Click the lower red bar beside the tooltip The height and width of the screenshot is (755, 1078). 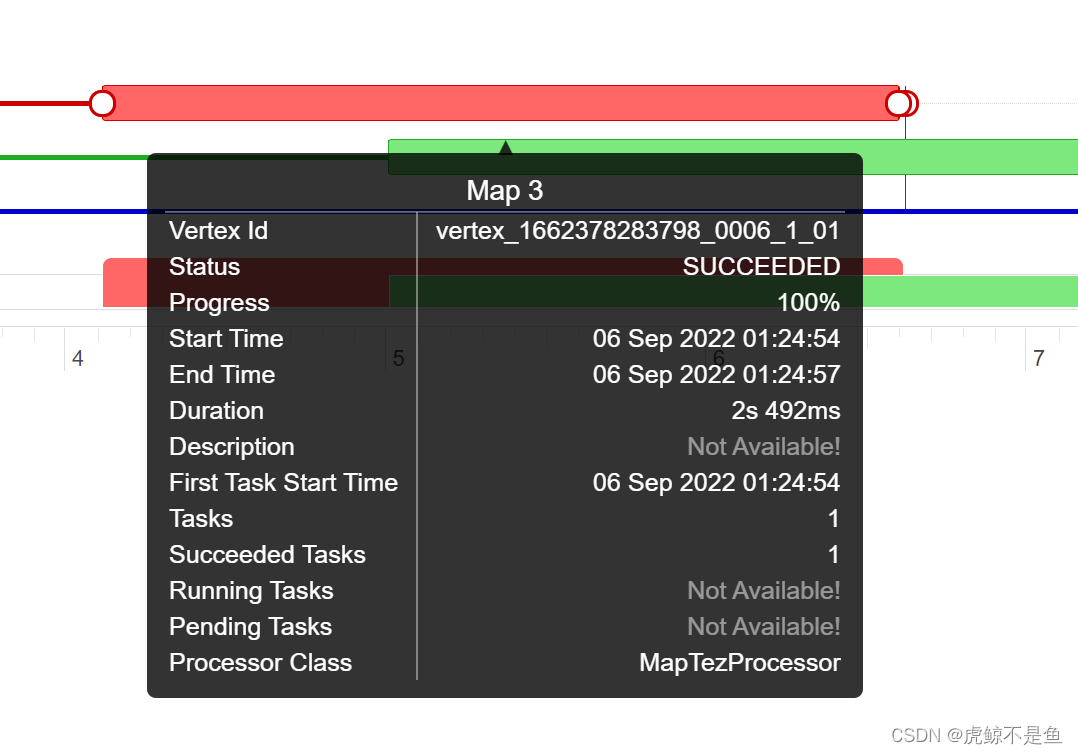click(125, 282)
